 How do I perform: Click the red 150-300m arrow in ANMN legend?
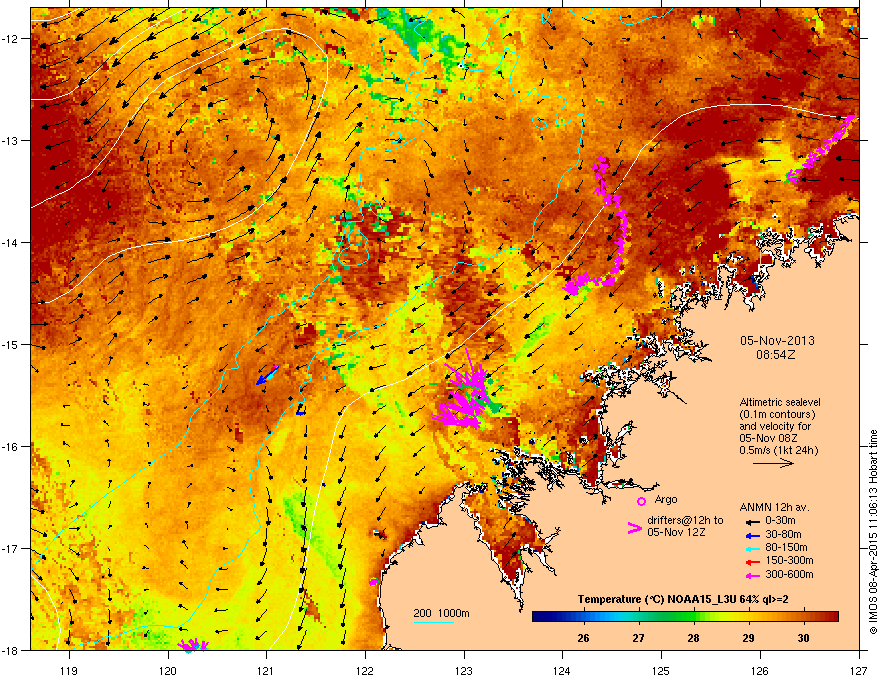click(752, 562)
